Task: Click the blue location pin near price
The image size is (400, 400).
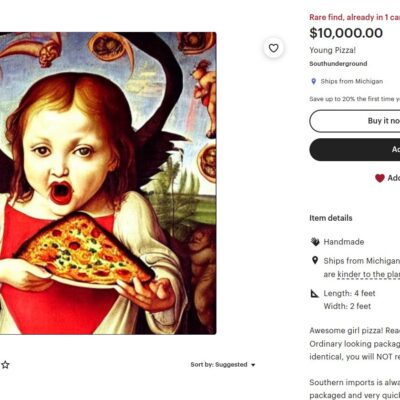Action: 313,81
